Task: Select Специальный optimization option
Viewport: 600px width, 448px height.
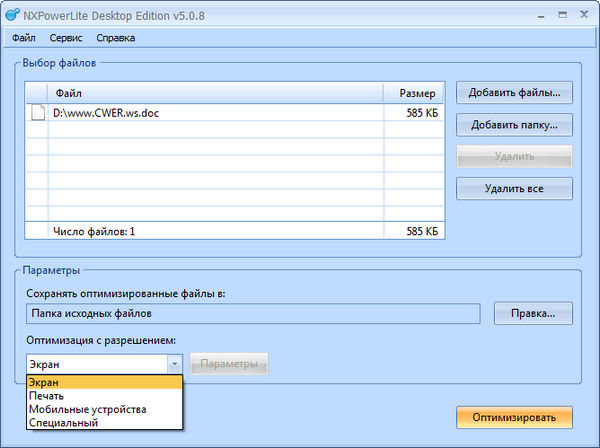Action: (x=105, y=423)
